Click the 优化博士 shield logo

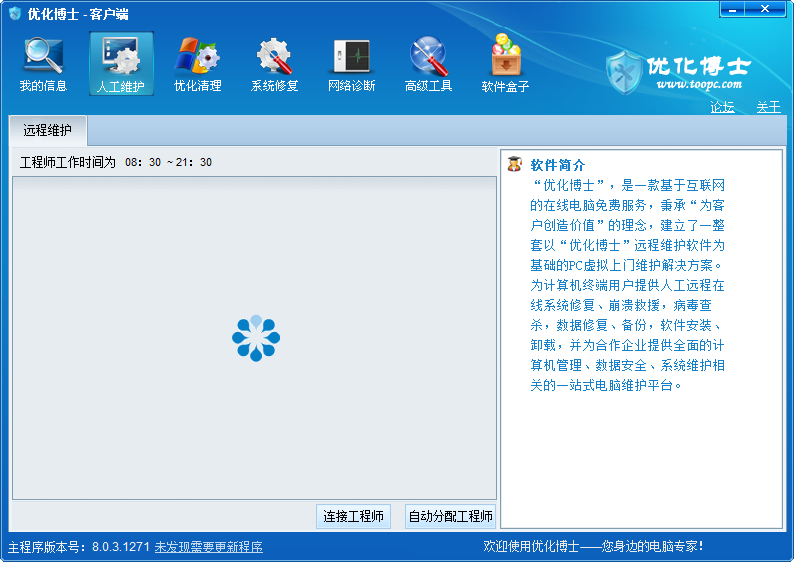(626, 71)
